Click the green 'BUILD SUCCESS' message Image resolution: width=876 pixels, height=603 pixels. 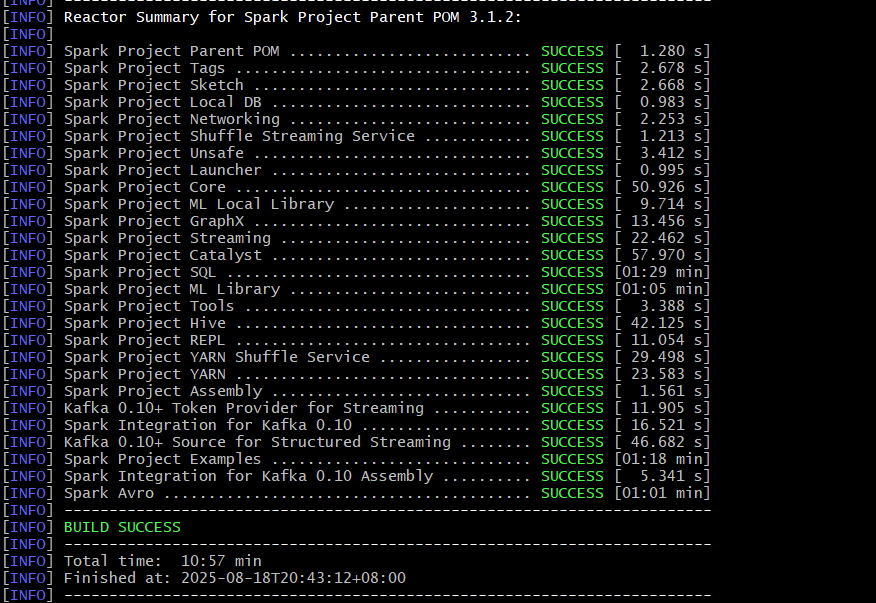click(x=122, y=528)
